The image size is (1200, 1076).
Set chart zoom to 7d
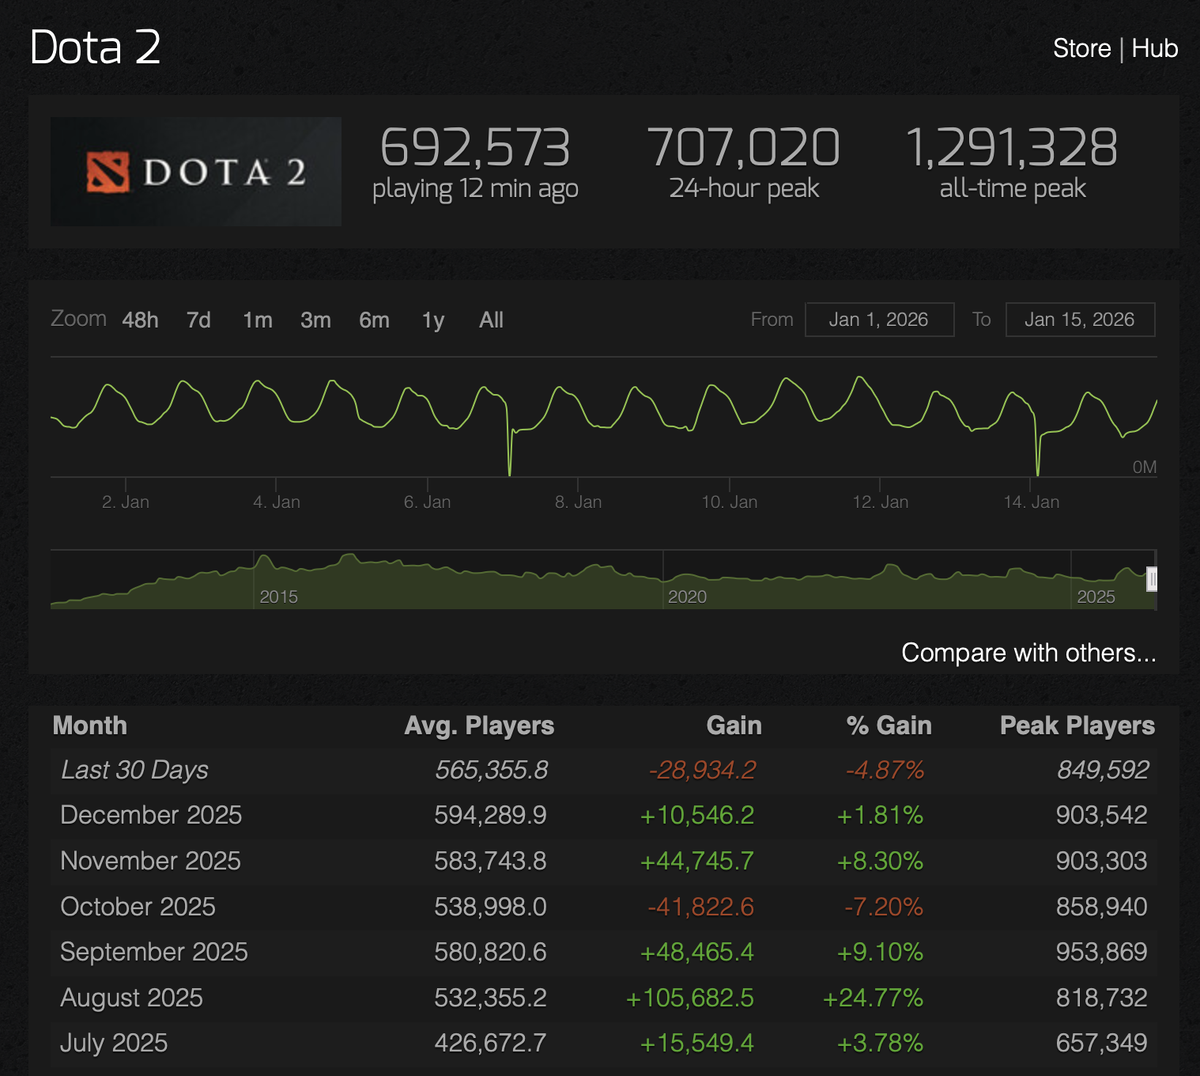pyautogui.click(x=198, y=320)
